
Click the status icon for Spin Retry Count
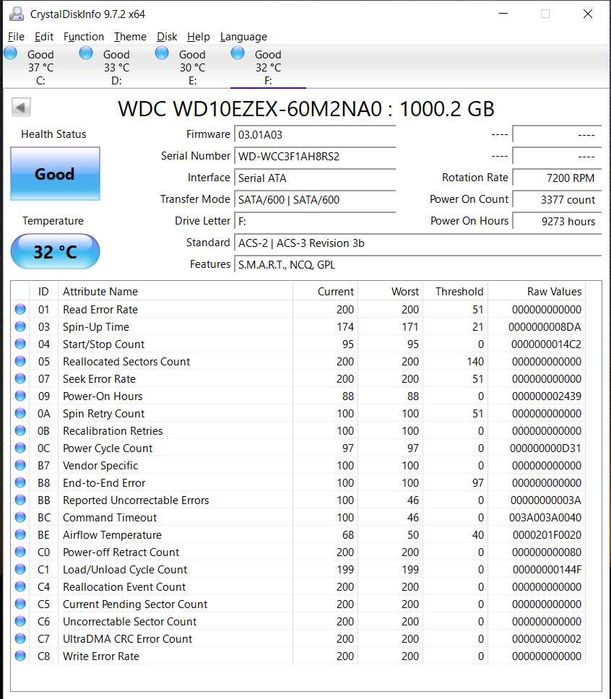(x=20, y=413)
